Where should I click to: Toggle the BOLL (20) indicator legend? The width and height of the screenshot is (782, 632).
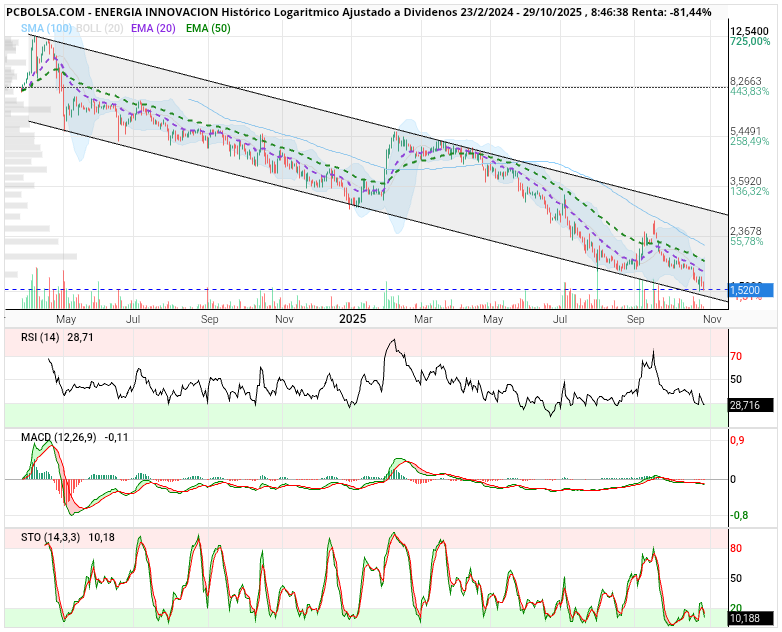[101, 28]
